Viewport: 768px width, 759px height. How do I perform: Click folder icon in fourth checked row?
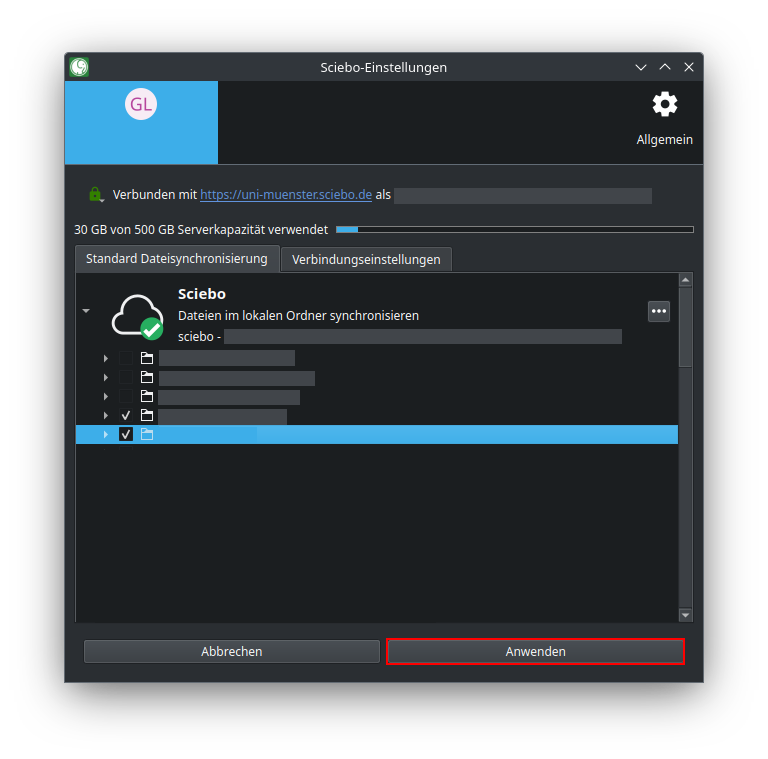click(147, 415)
